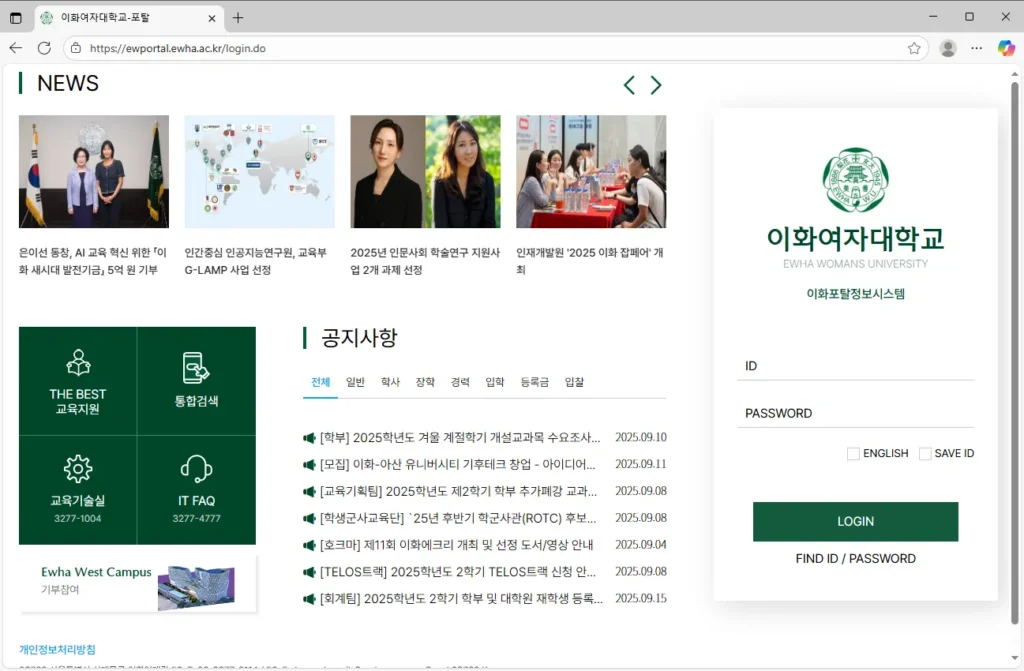Open the world map G-LAMP news thumbnail
The width and height of the screenshot is (1024, 671).
pos(260,172)
